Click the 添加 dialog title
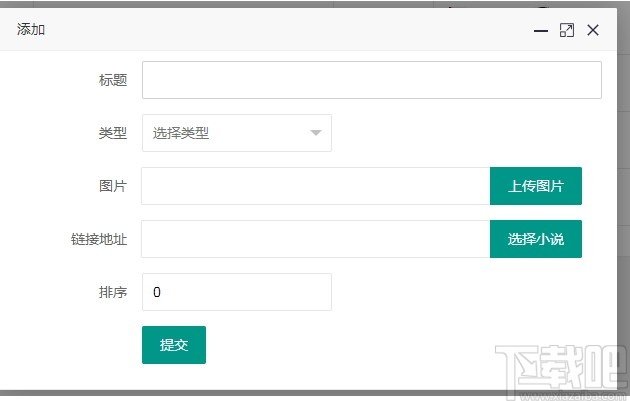The image size is (630, 401). pos(31,29)
